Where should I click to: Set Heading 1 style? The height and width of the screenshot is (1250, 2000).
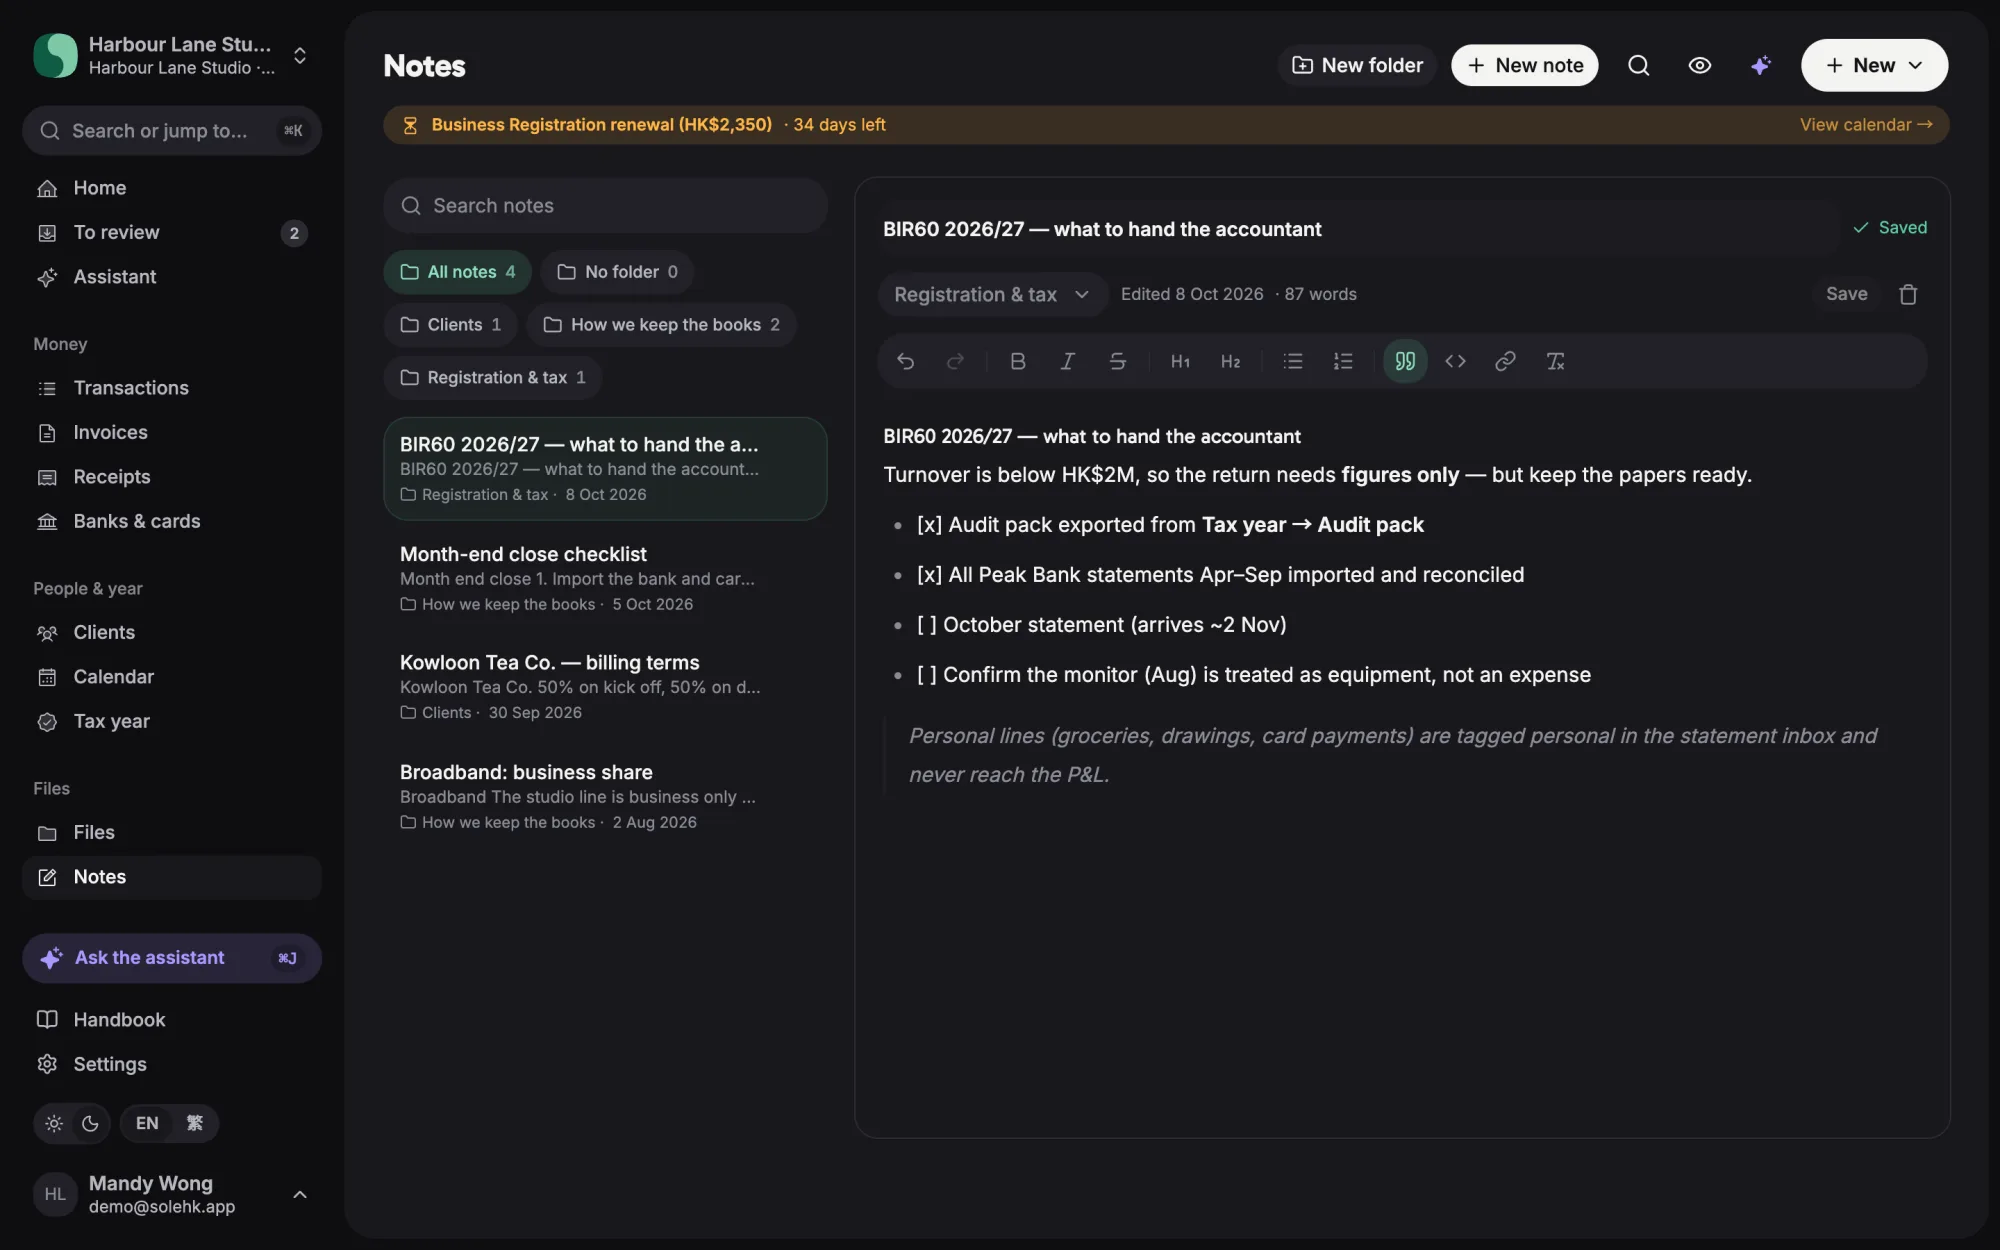tap(1180, 361)
